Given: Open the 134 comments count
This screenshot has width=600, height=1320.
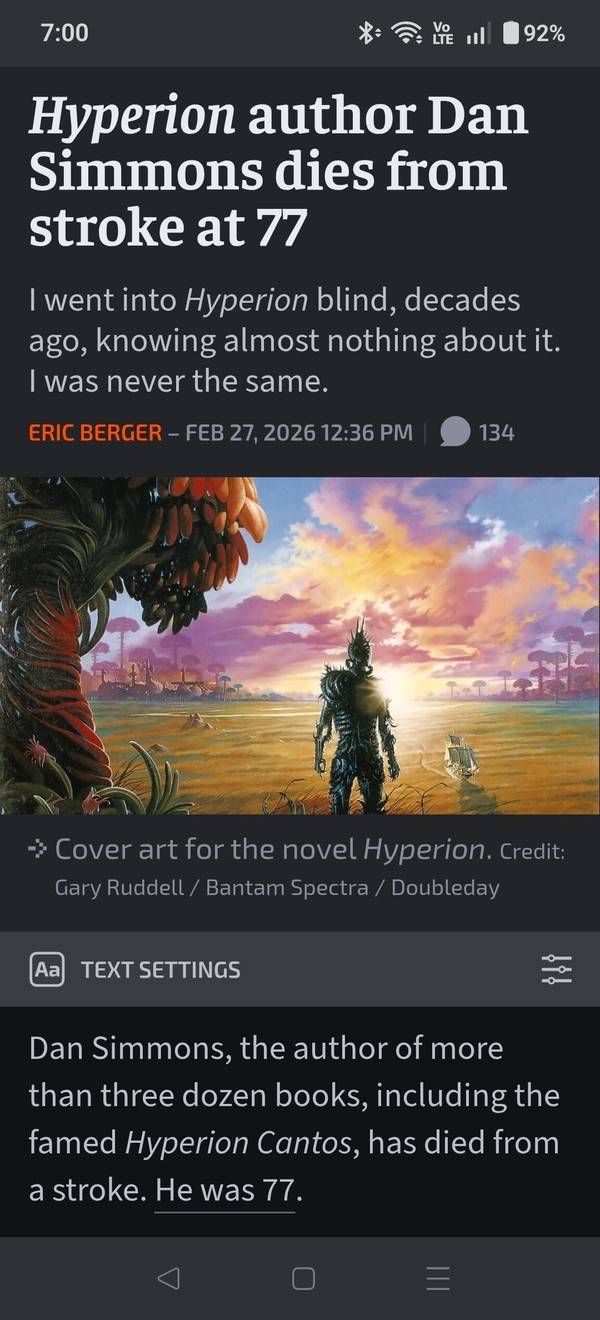Looking at the screenshot, I should [x=496, y=432].
